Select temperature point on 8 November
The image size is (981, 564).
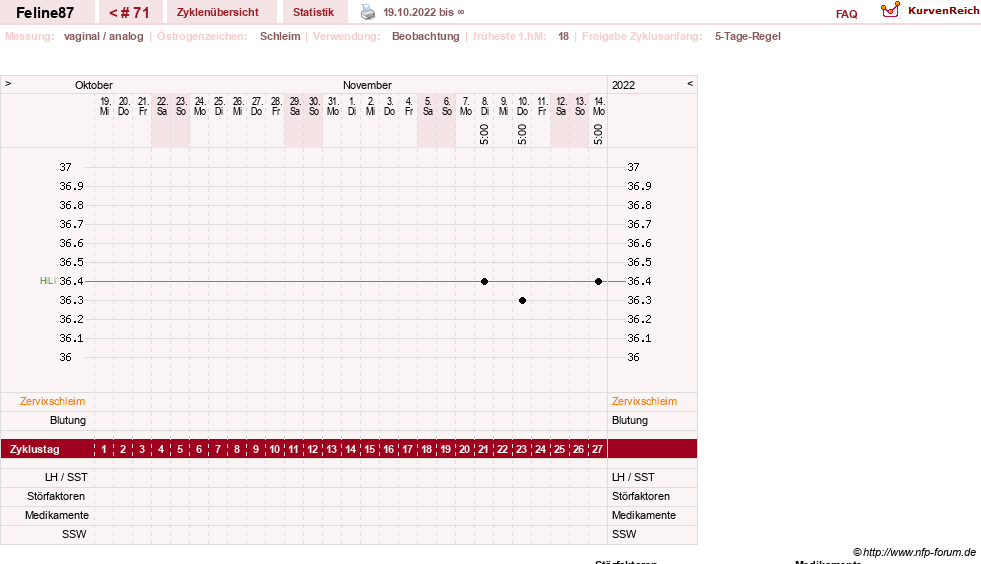484,282
